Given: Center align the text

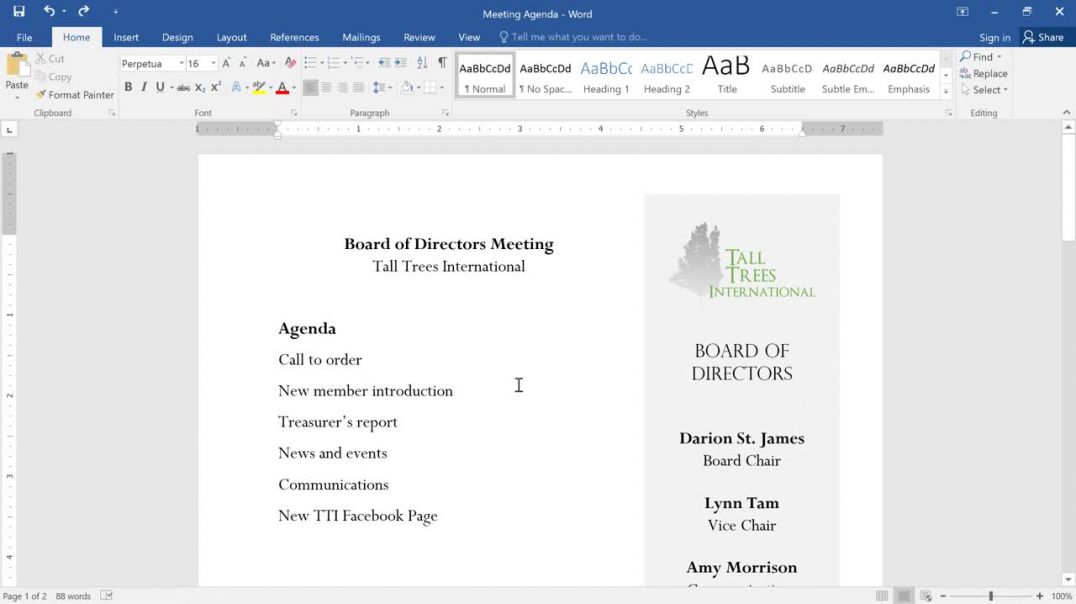Looking at the screenshot, I should pyautogui.click(x=327, y=87).
